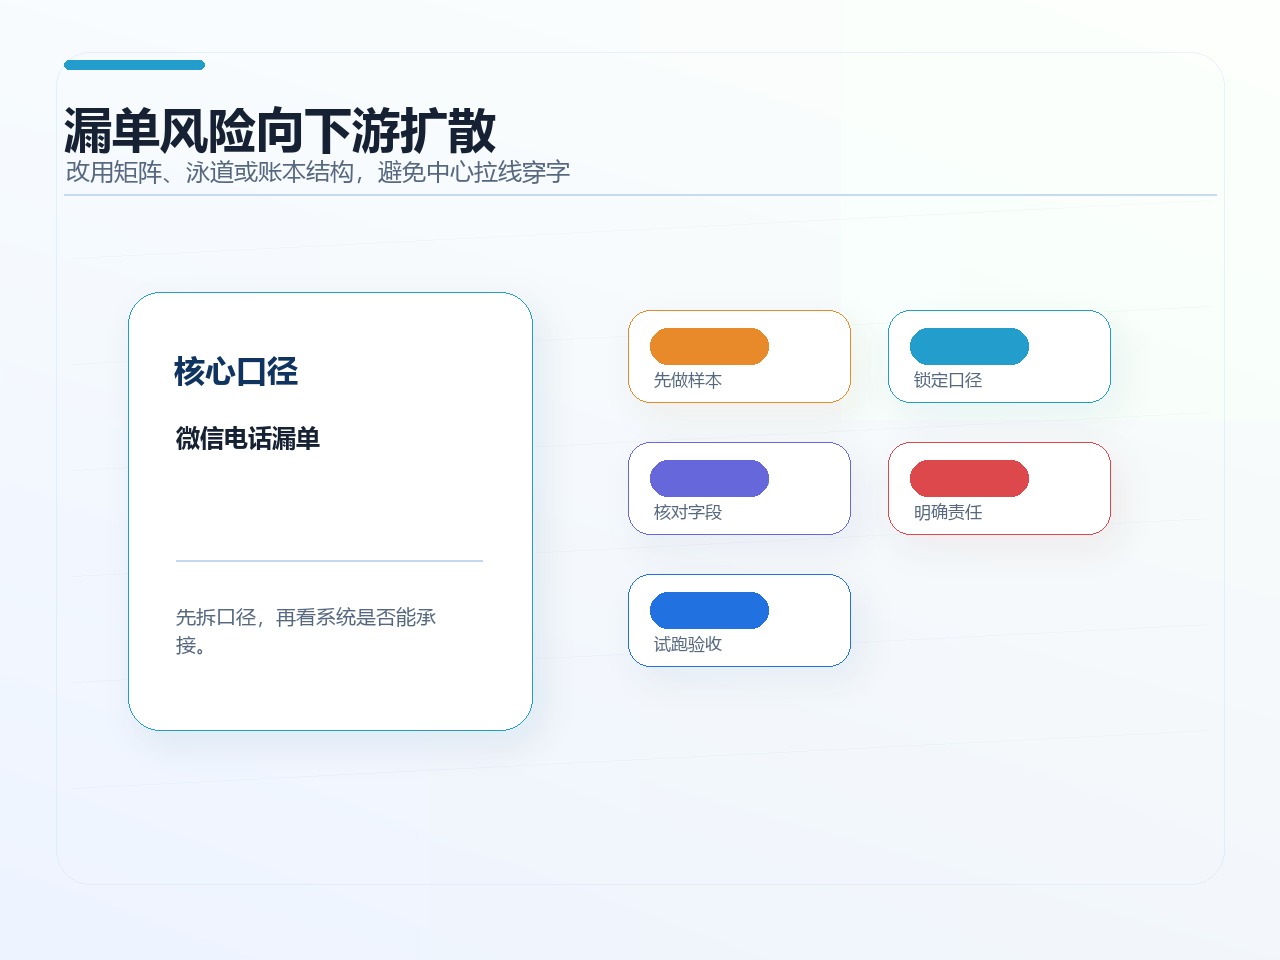This screenshot has height=960, width=1280.
Task: Click the 锁定口径 label text
Action: 948,380
